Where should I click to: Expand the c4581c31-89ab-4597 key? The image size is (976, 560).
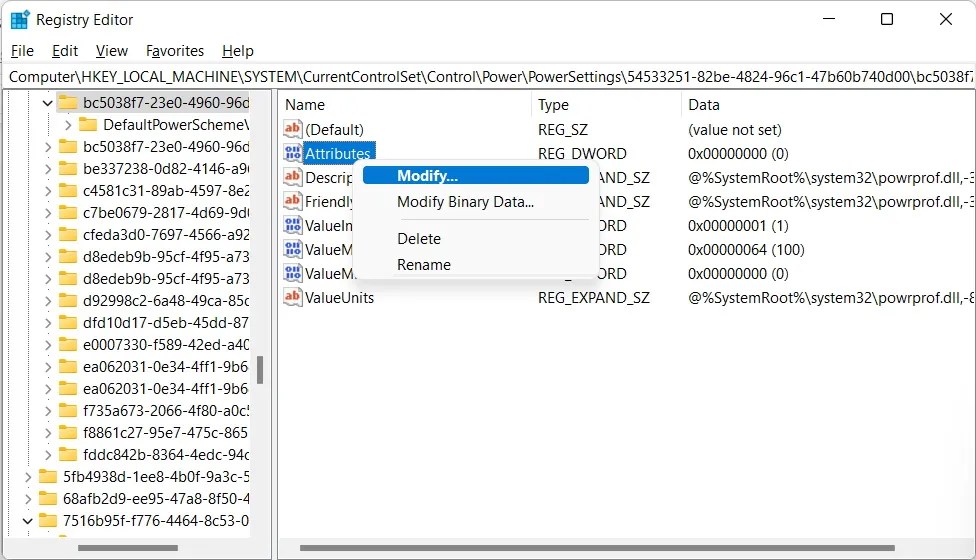pyautogui.click(x=48, y=191)
